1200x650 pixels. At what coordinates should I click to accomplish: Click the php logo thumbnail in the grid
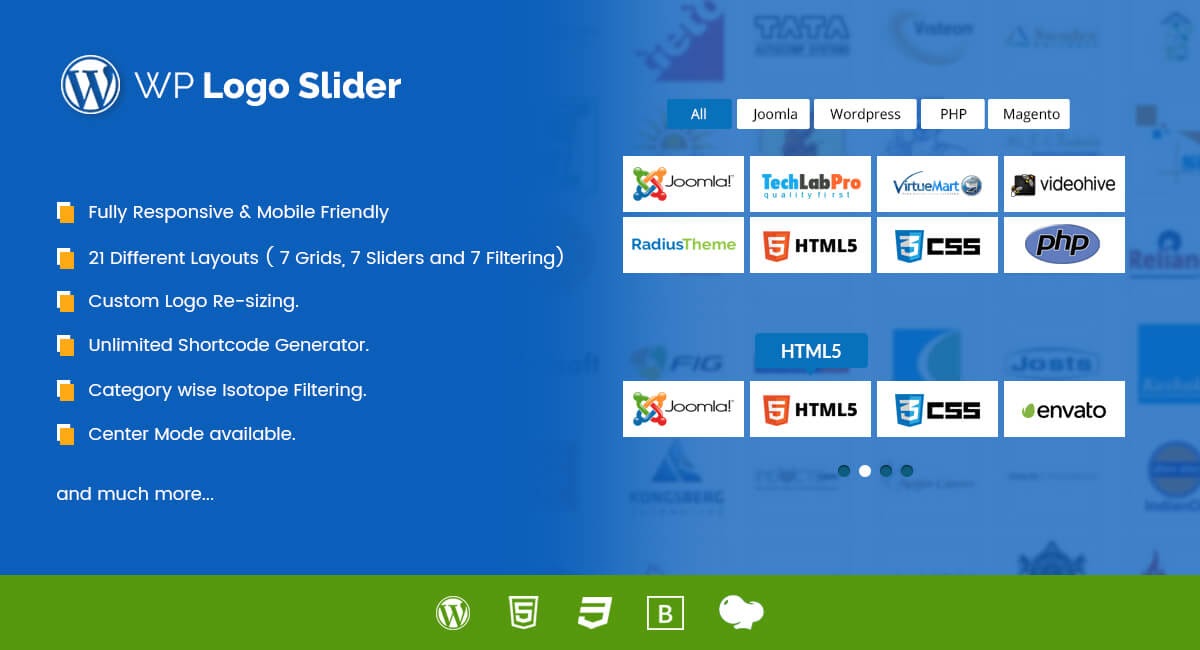point(1063,244)
